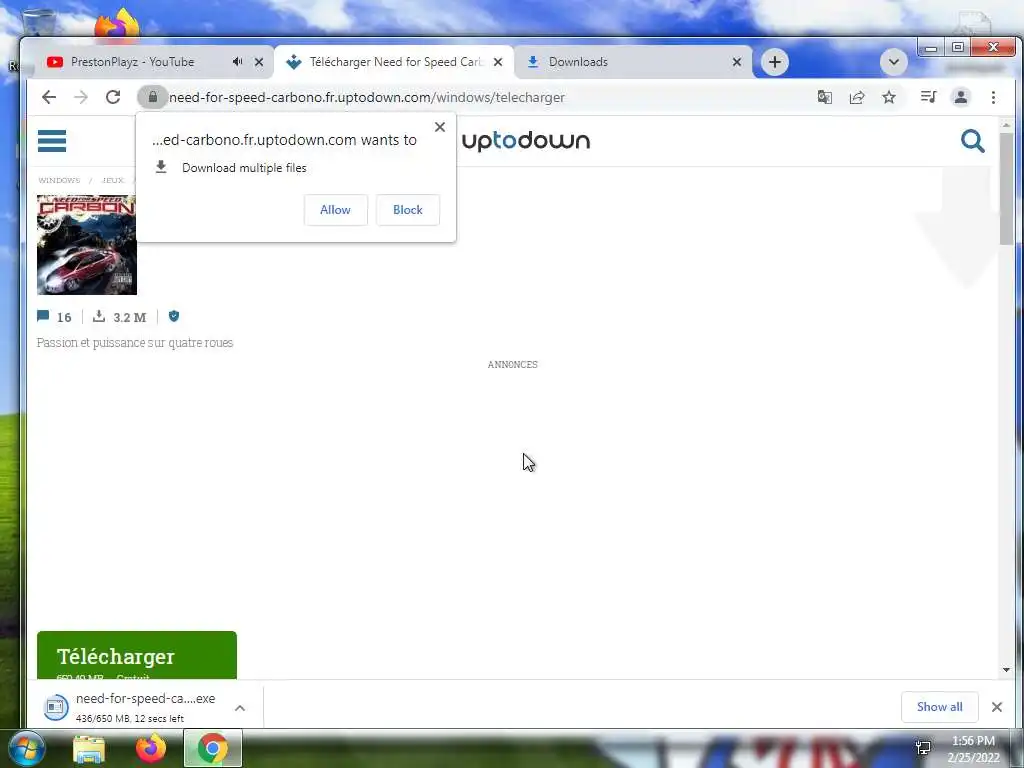
Task: Expand the download item options chevron
Action: [x=240, y=707]
